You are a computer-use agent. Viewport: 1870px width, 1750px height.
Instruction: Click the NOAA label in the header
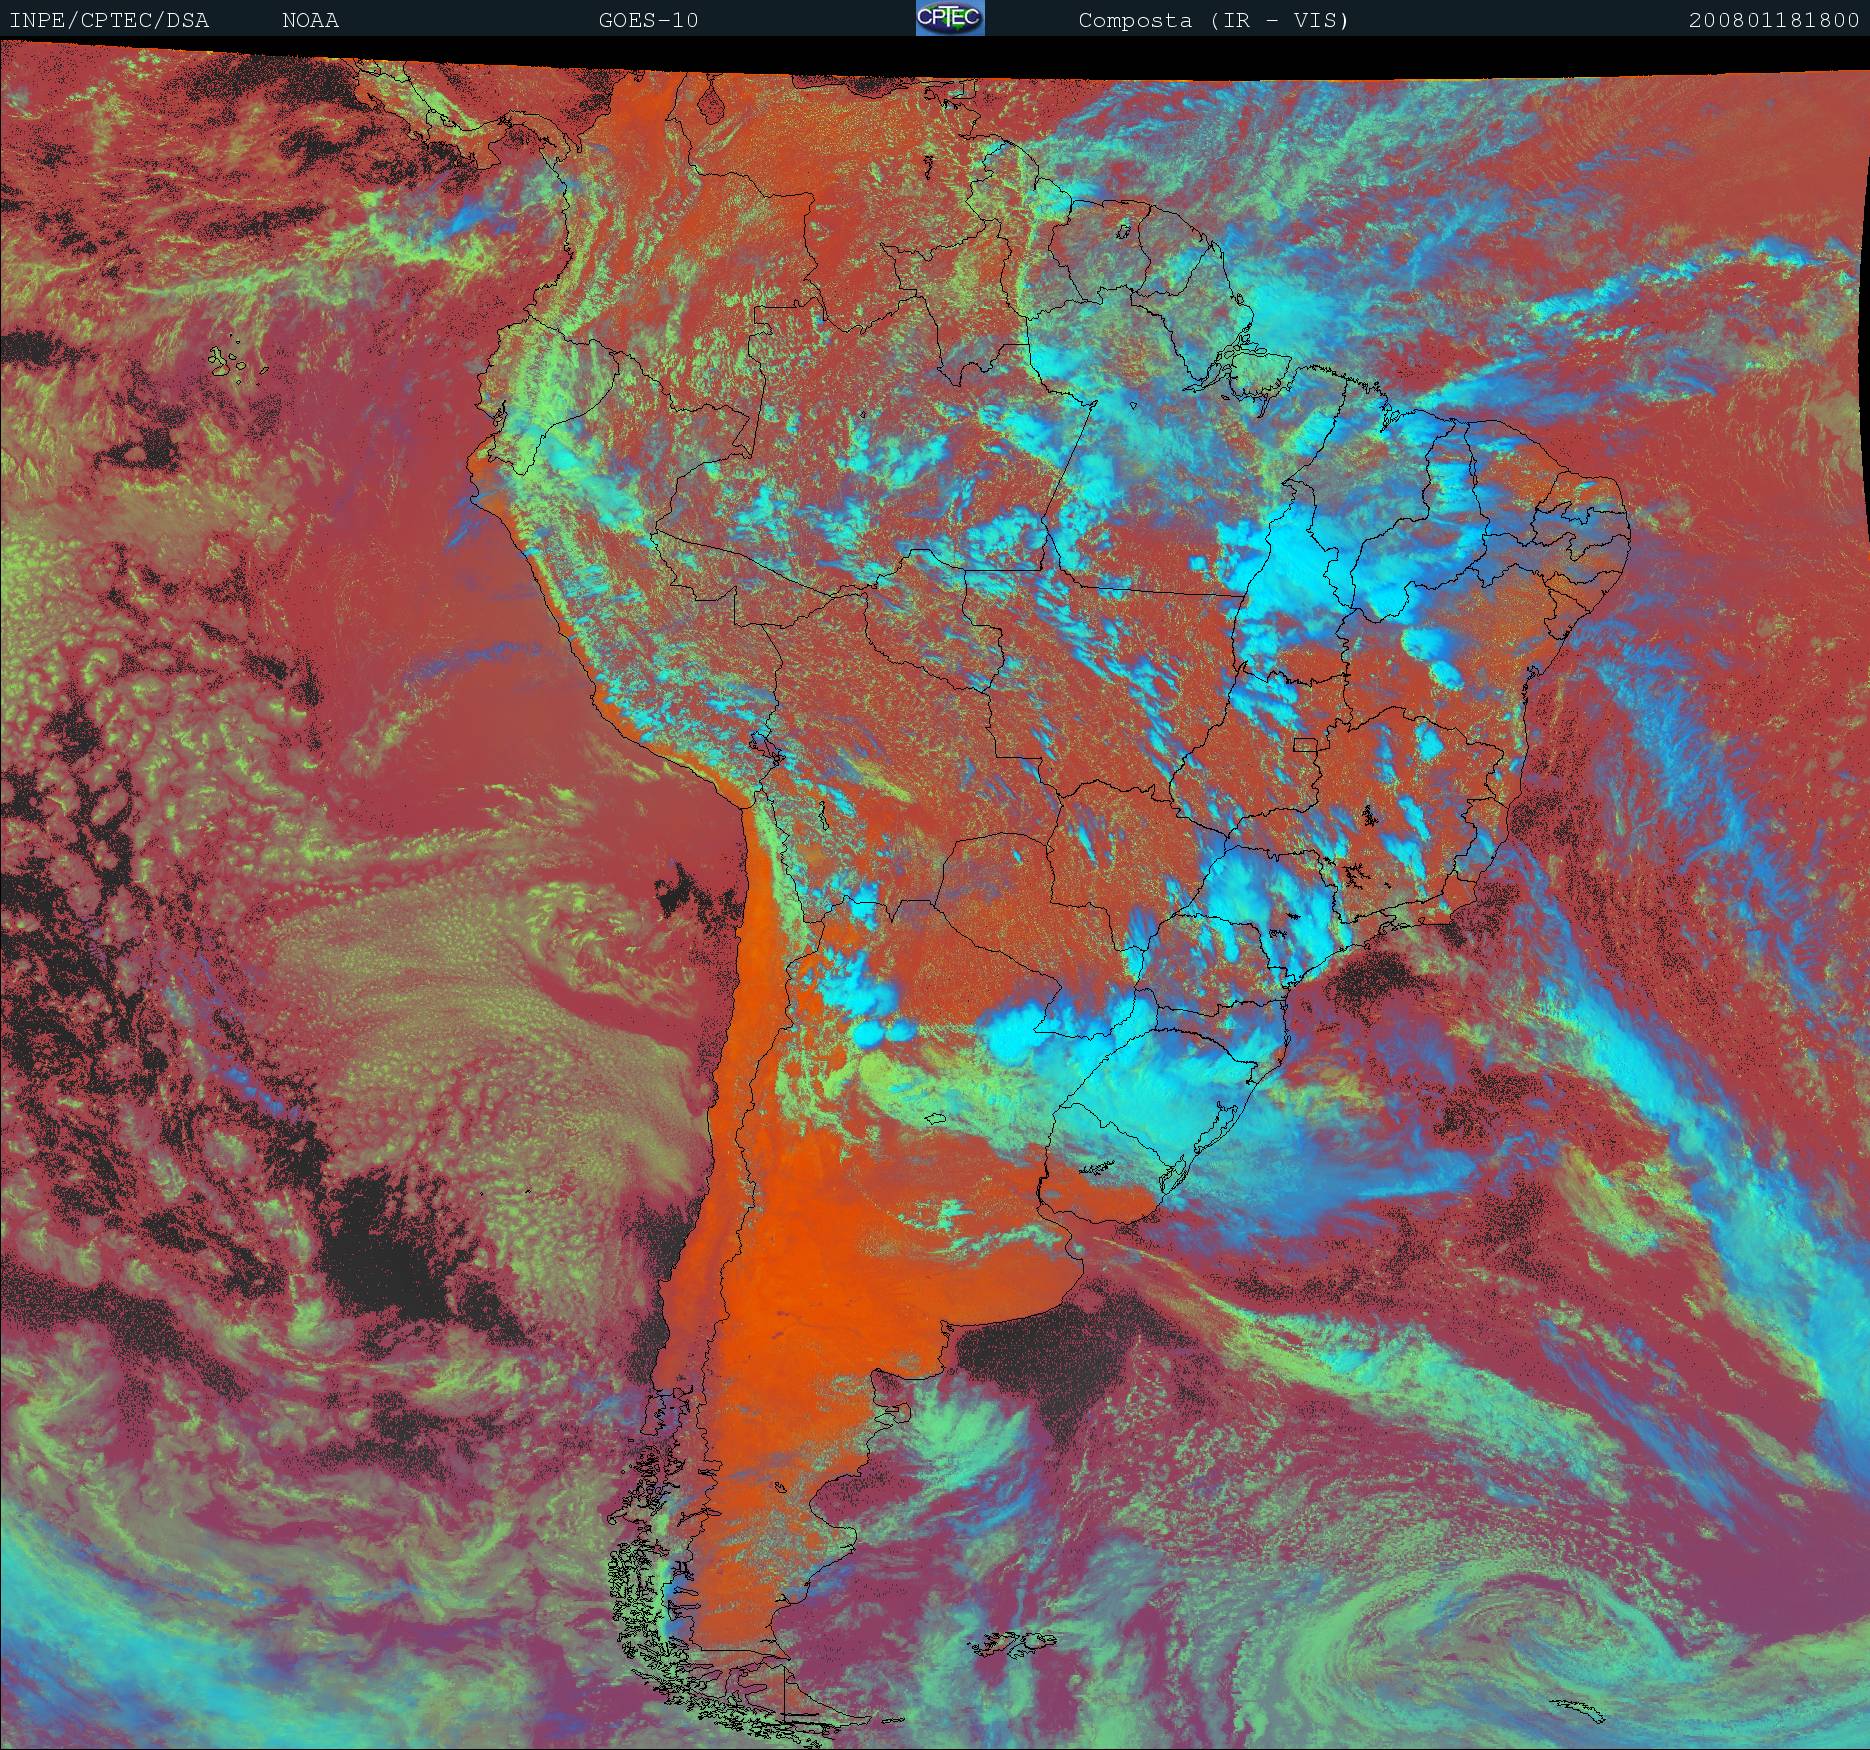[x=310, y=20]
